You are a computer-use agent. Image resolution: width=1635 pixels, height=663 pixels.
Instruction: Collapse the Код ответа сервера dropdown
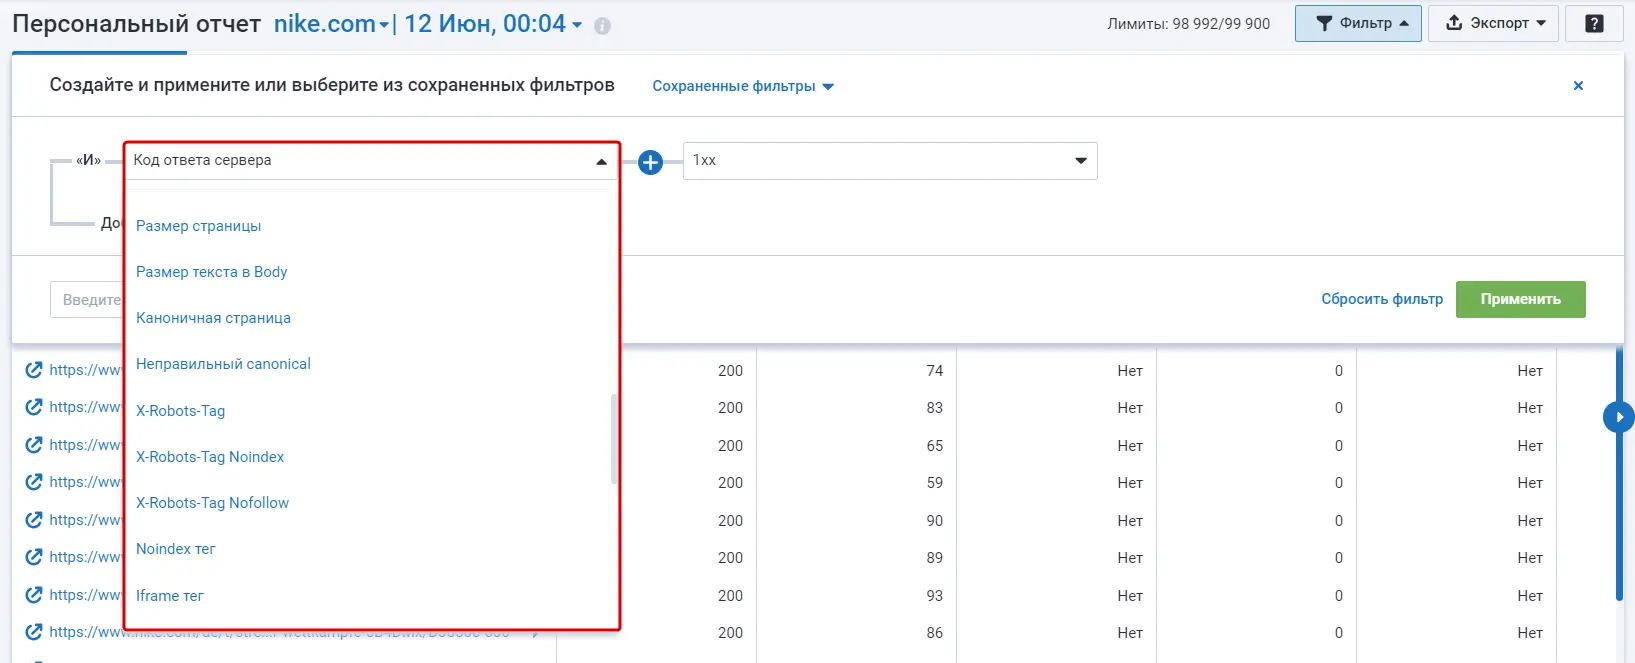tap(601, 161)
